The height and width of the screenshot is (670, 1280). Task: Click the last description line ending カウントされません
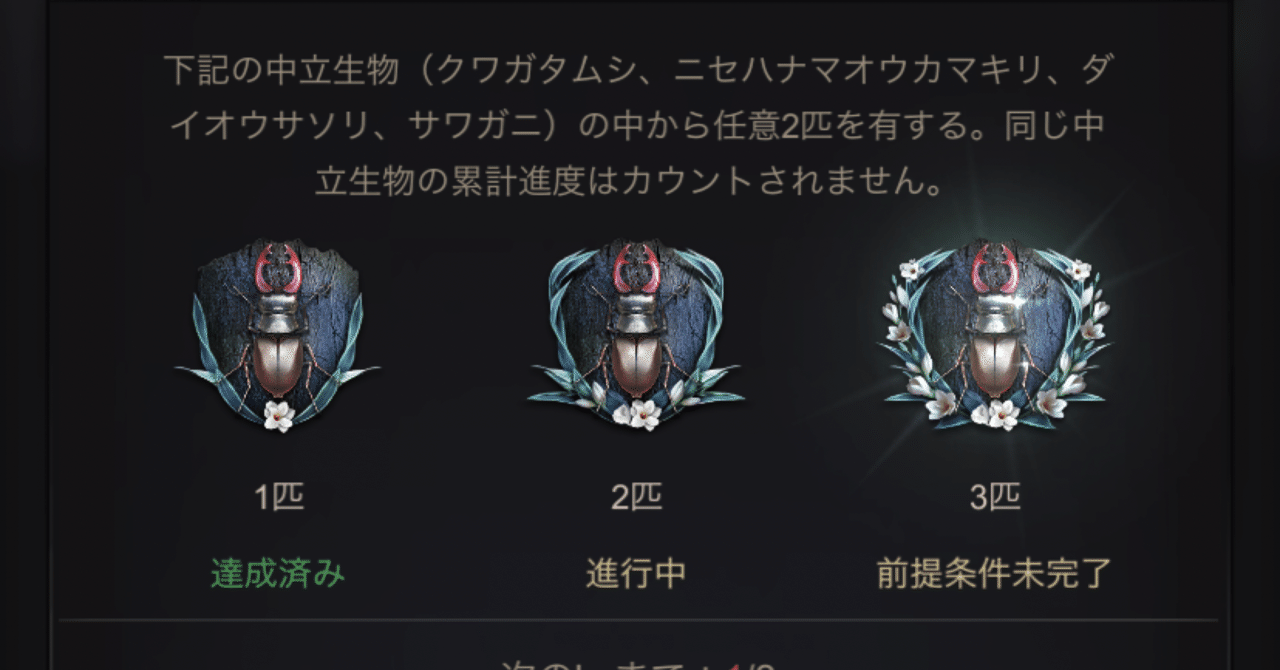630,183
